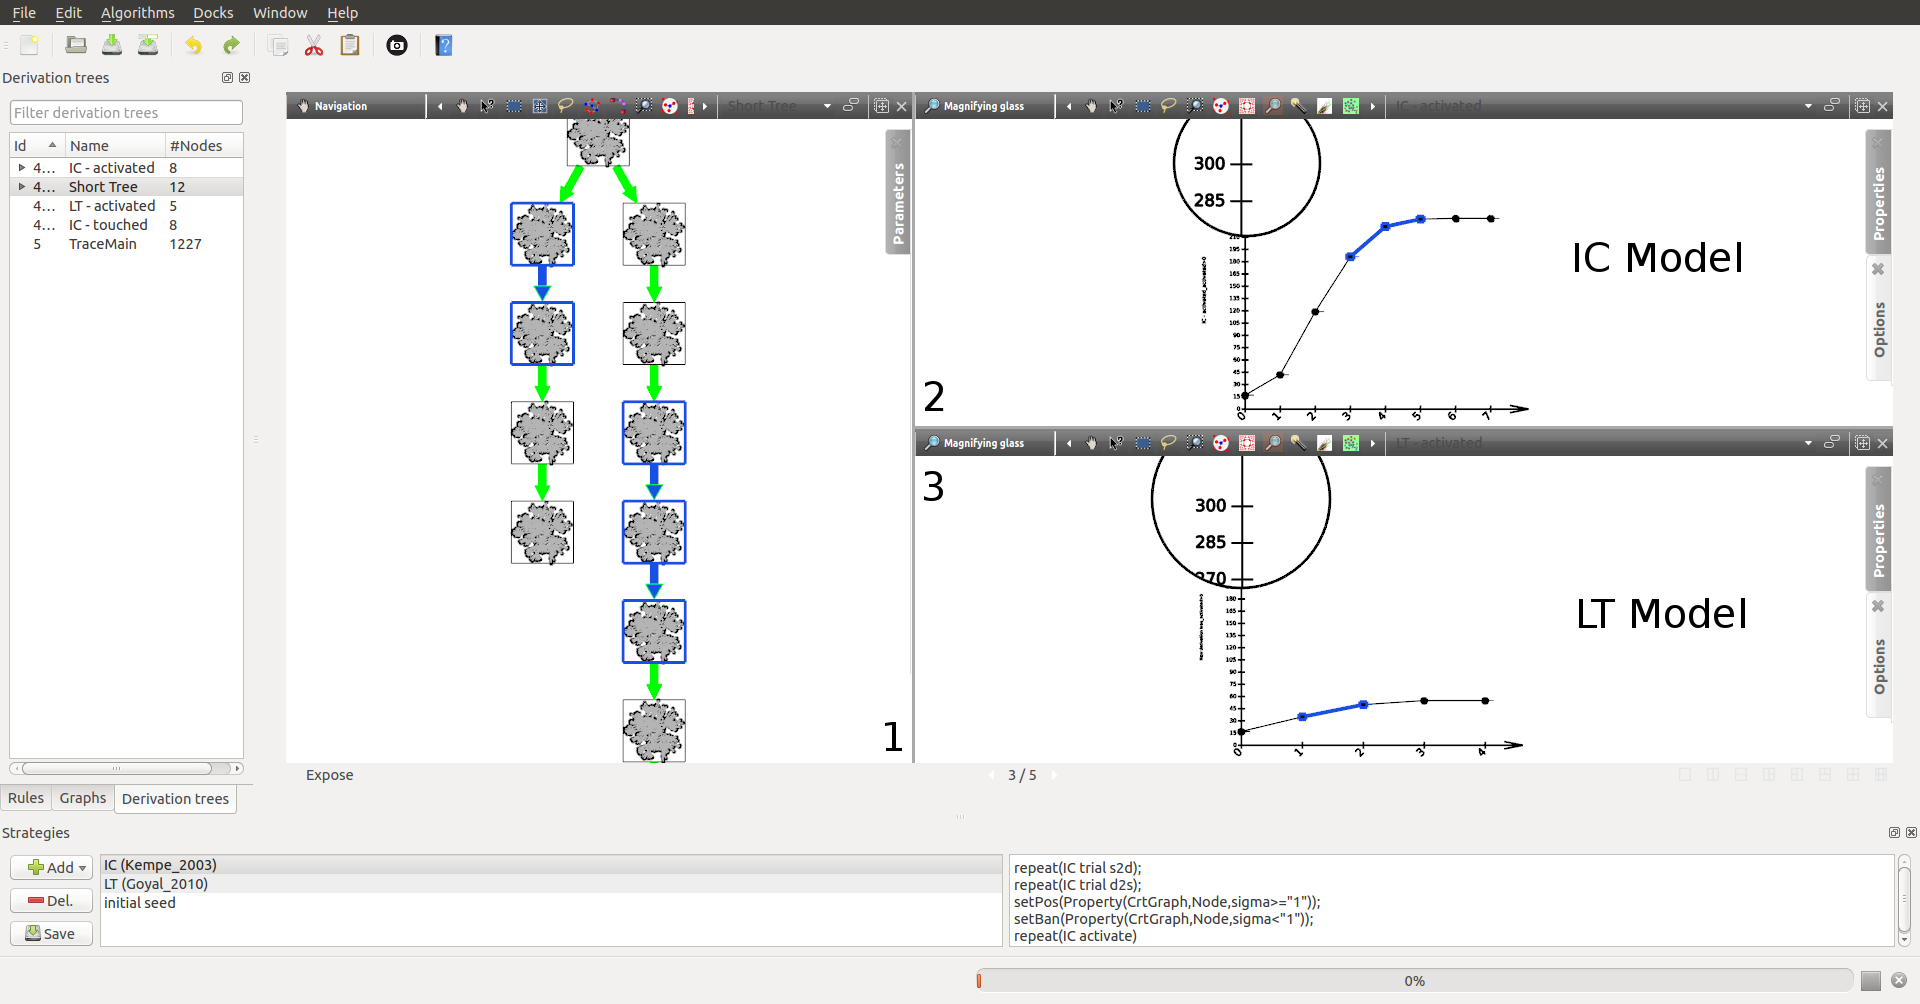Select the lasso selection tool in Navigation view
1920x1004 pixels.
point(566,106)
